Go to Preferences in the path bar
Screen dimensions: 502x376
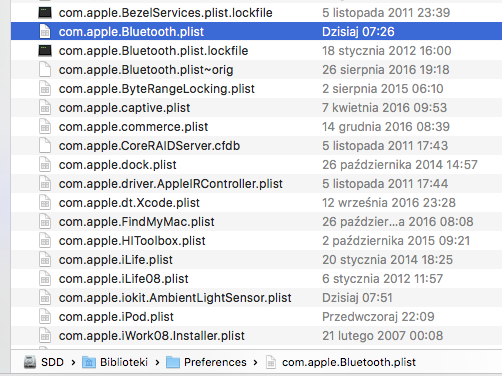click(215, 362)
